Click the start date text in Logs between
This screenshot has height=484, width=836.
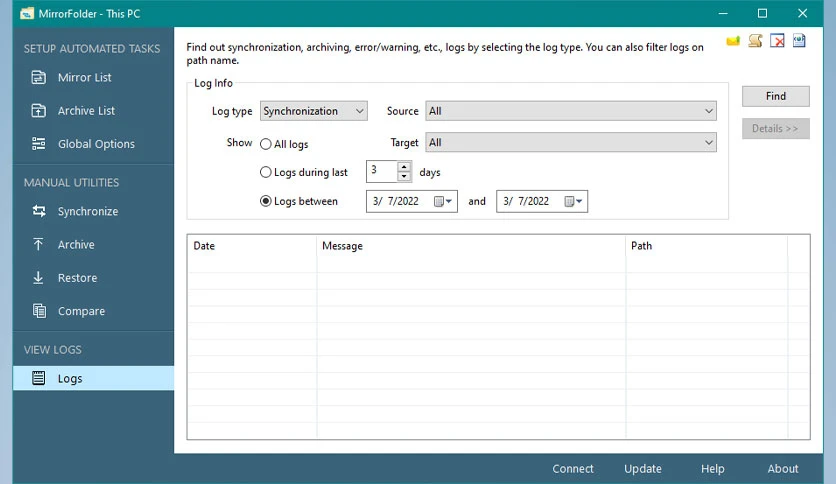point(396,201)
